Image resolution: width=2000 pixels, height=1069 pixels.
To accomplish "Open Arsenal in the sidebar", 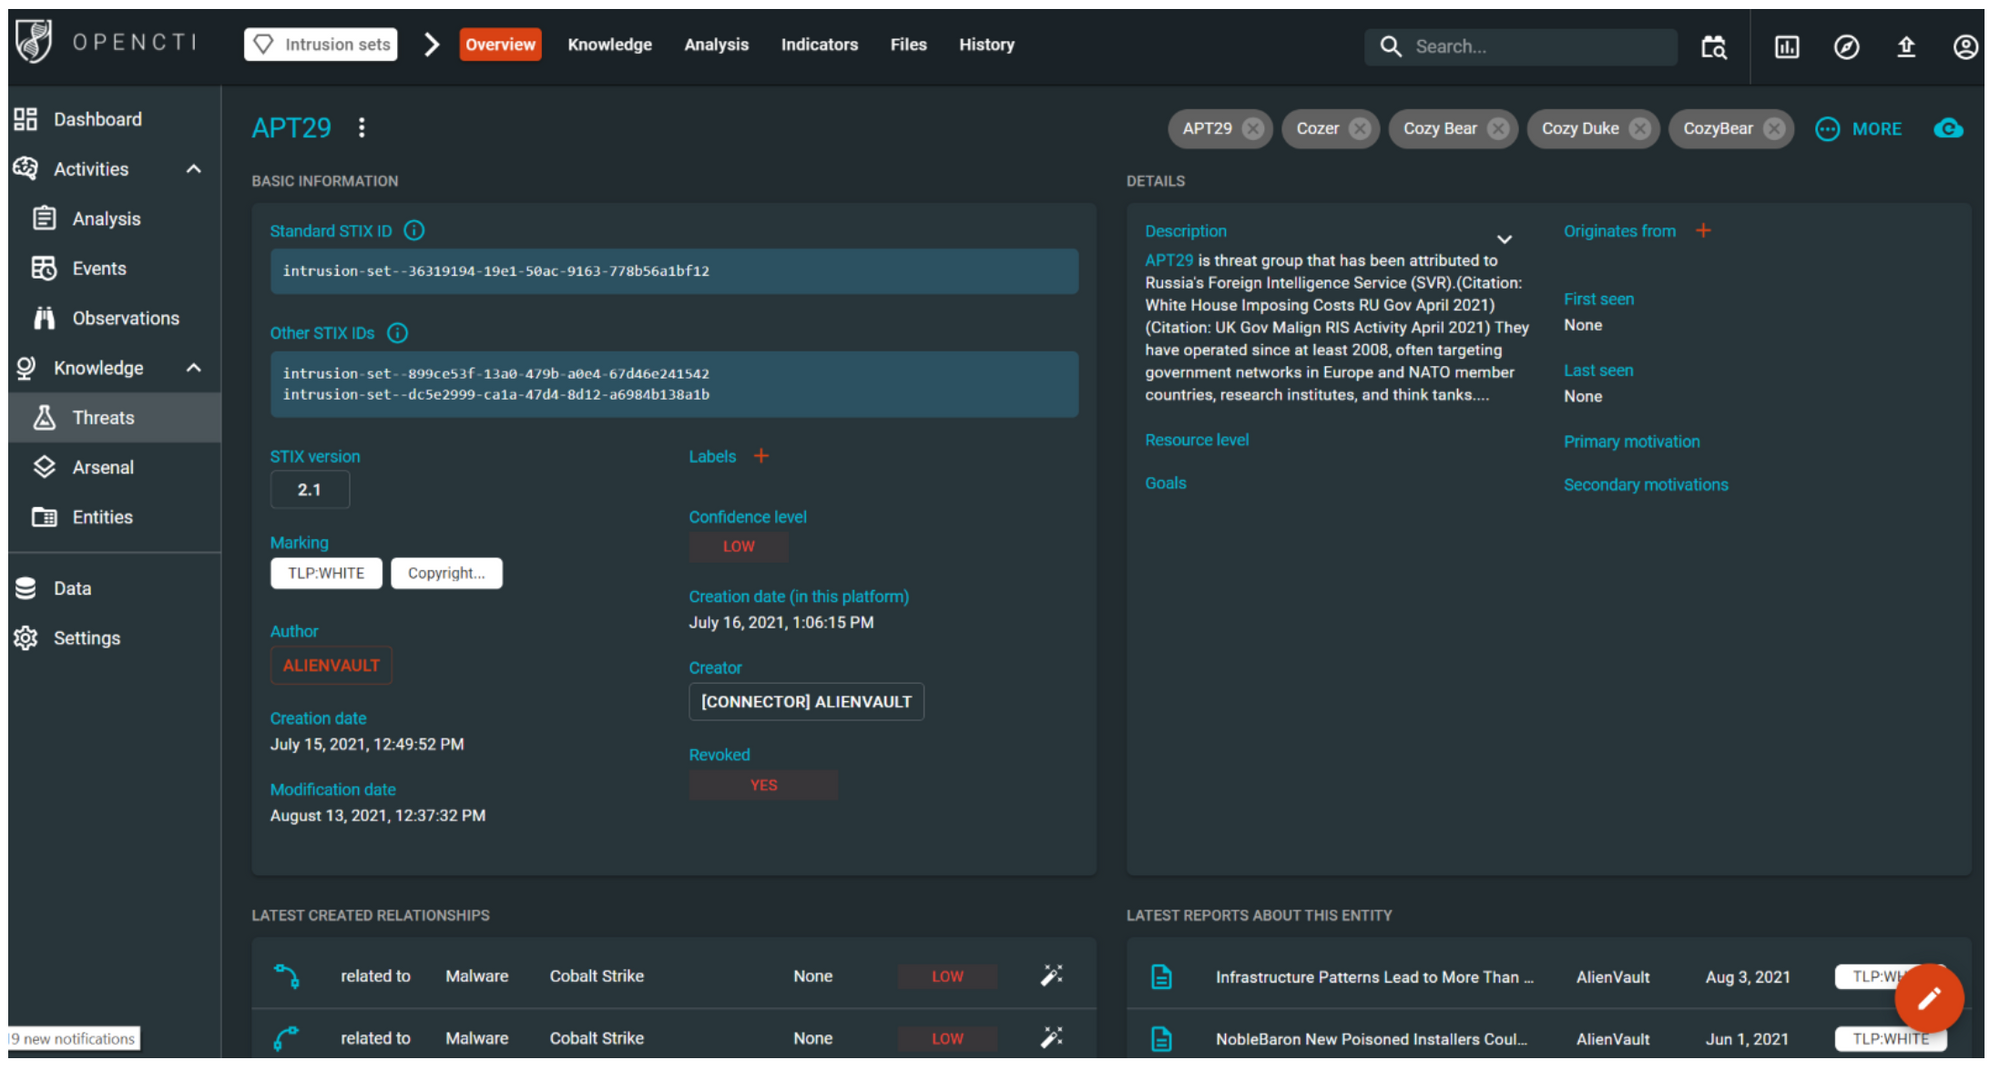I will click(102, 467).
